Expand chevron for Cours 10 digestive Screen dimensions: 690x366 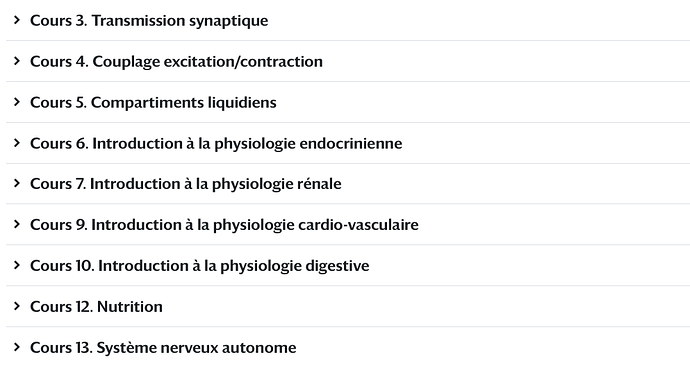pyautogui.click(x=17, y=265)
